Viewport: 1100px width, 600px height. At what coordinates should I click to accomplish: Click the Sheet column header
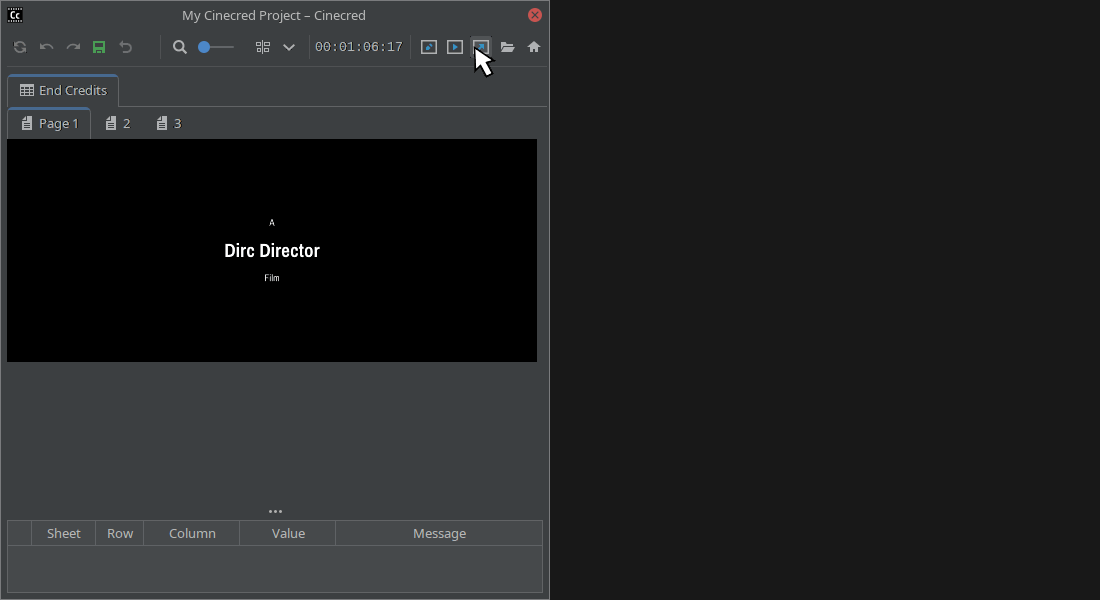pyautogui.click(x=63, y=533)
